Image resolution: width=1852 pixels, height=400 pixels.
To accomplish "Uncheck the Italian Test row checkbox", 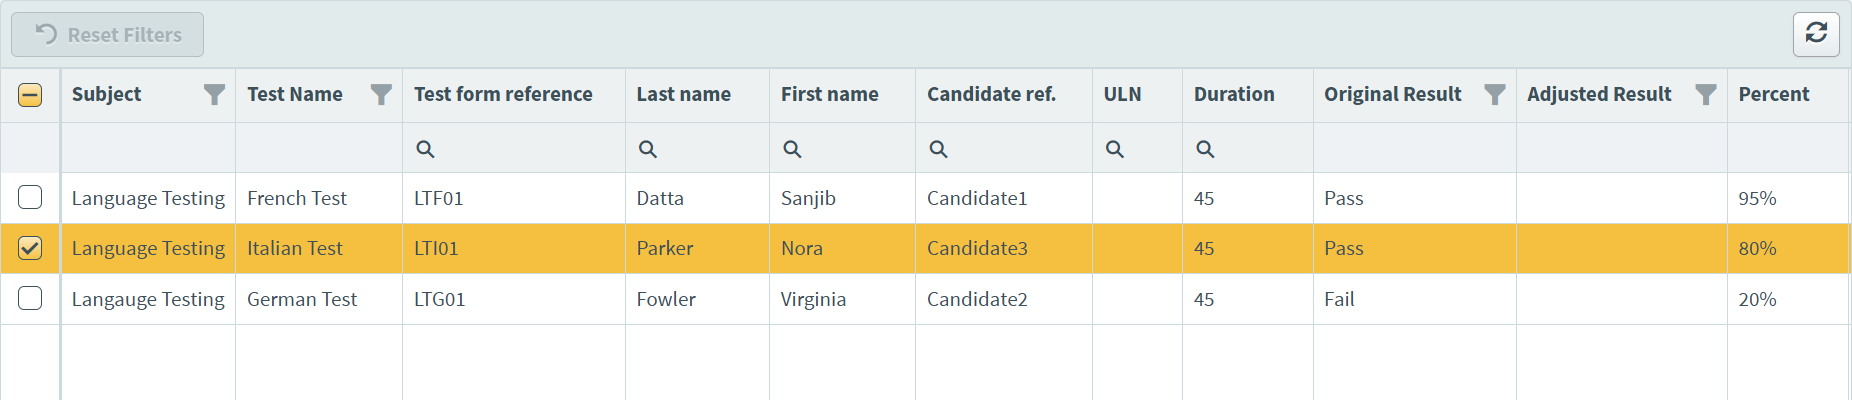I will point(30,248).
